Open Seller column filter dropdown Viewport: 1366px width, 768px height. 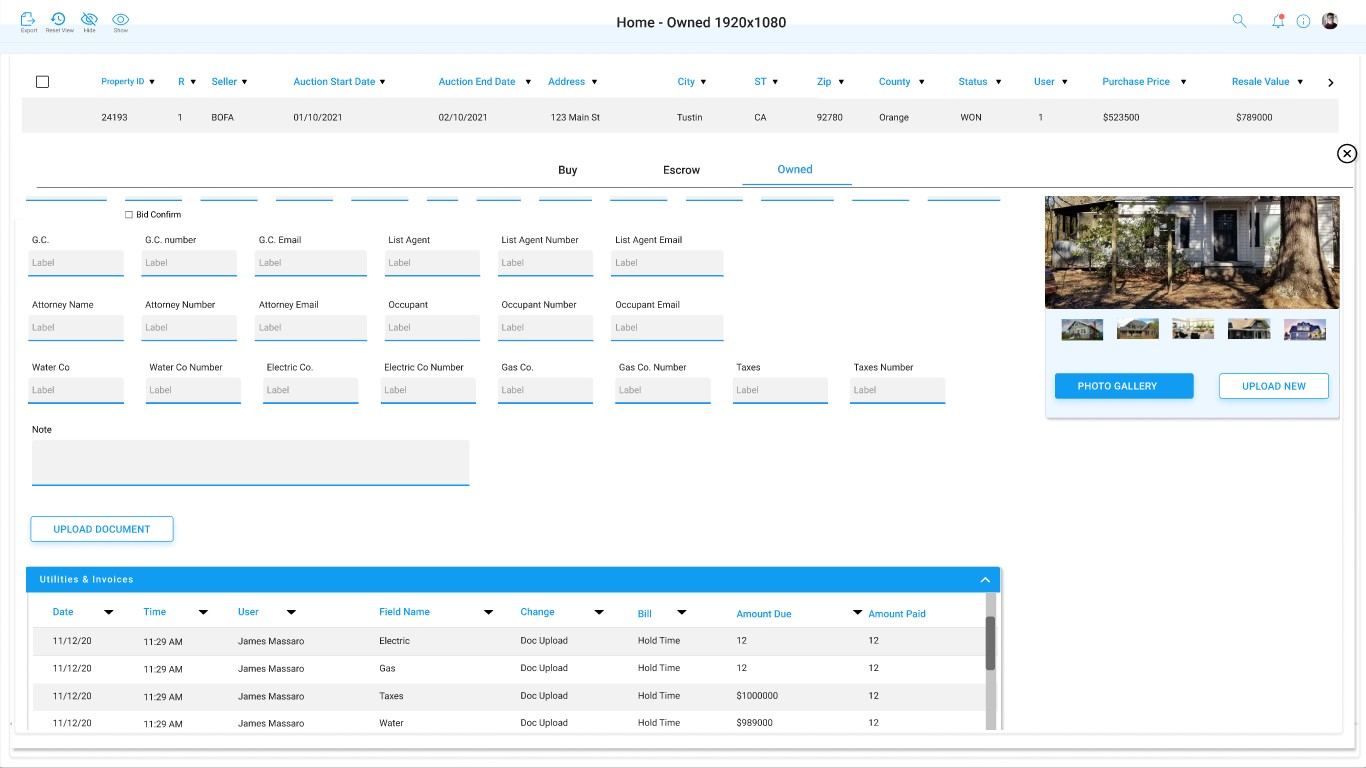click(x=244, y=82)
